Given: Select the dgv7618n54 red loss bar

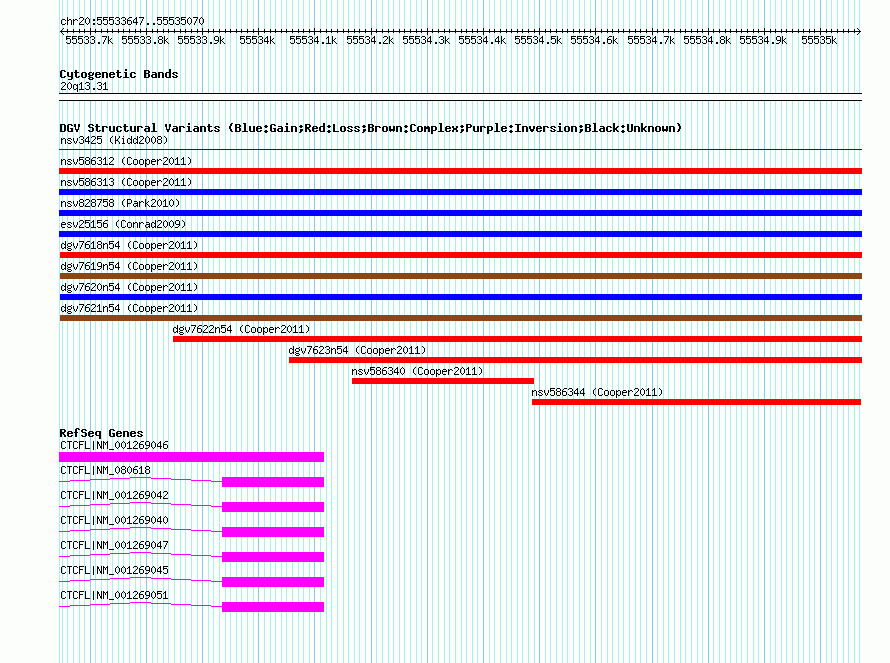Looking at the screenshot, I should pyautogui.click(x=460, y=255).
